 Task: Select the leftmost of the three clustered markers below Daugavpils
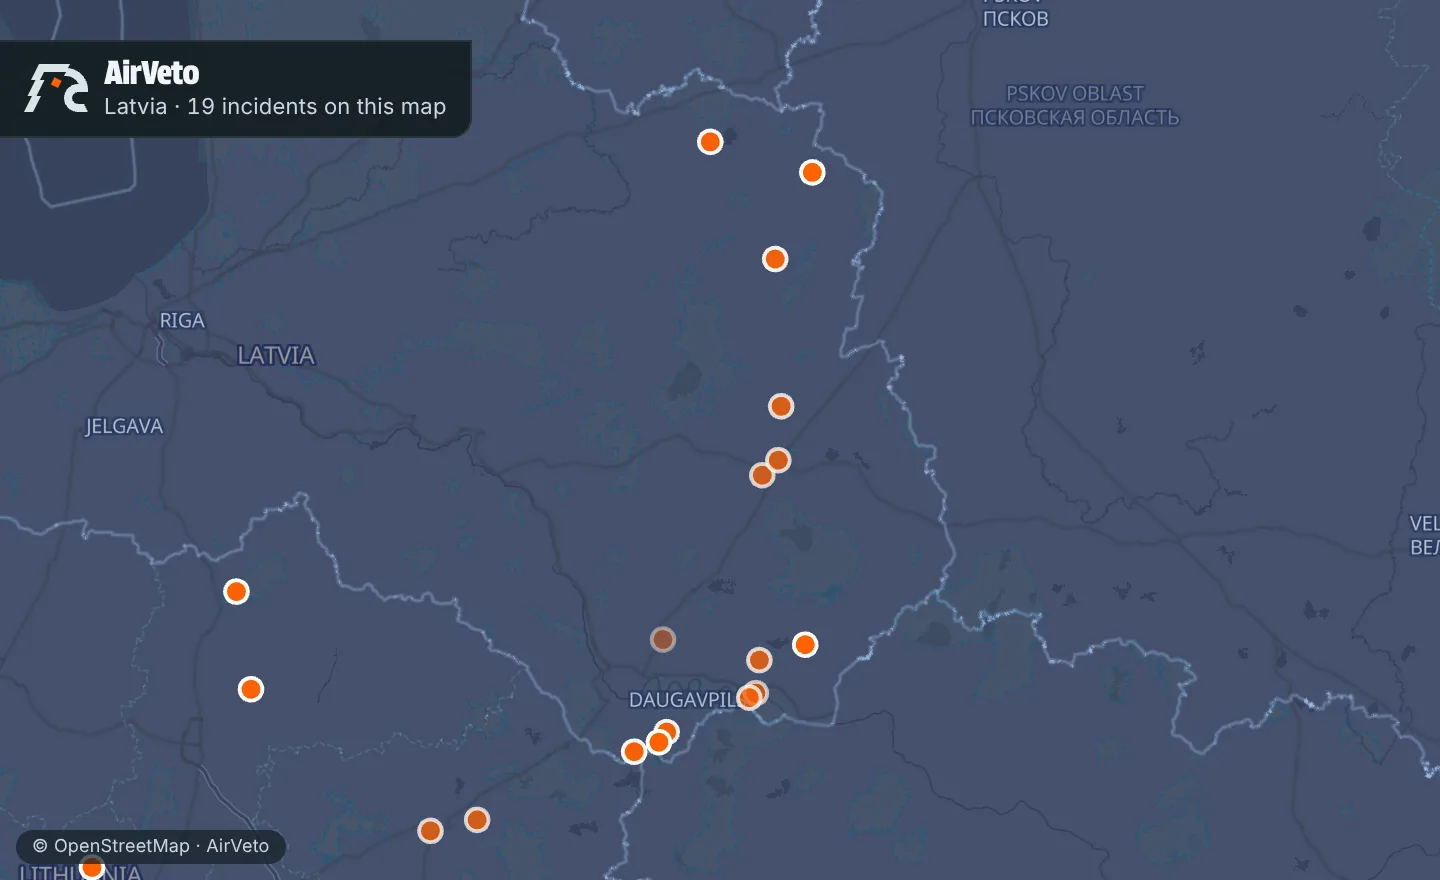pos(634,752)
